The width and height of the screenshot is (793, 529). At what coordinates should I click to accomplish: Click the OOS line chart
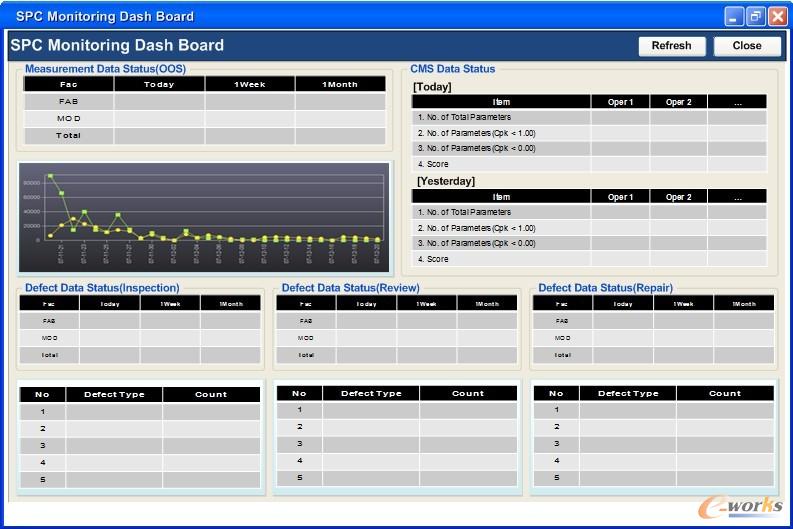[204, 216]
